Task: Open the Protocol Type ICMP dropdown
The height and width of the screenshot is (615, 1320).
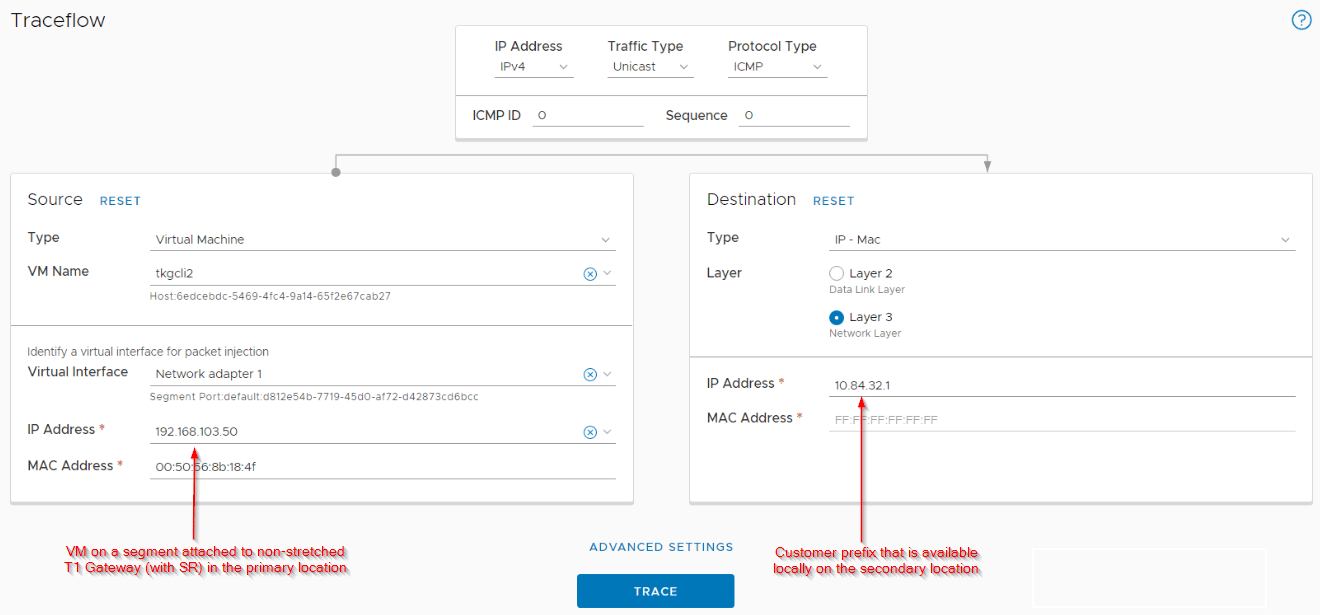Action: pyautogui.click(x=777, y=67)
